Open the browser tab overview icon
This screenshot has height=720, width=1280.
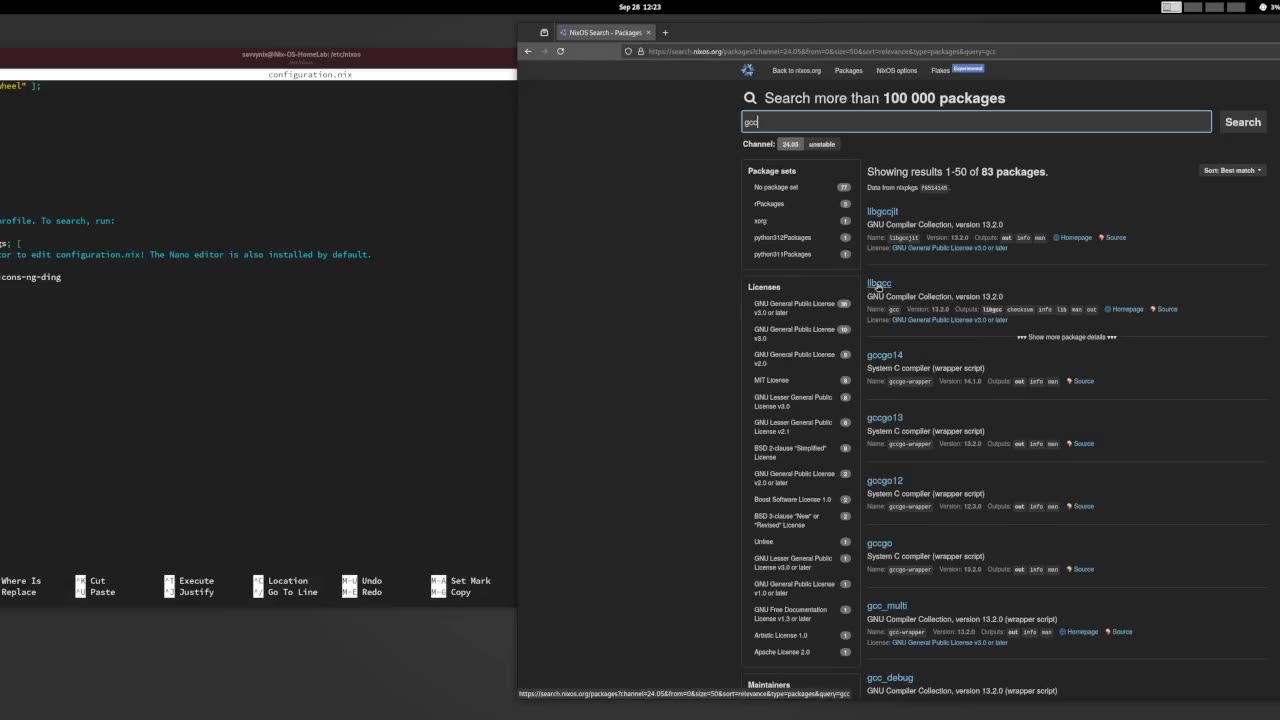[544, 32]
